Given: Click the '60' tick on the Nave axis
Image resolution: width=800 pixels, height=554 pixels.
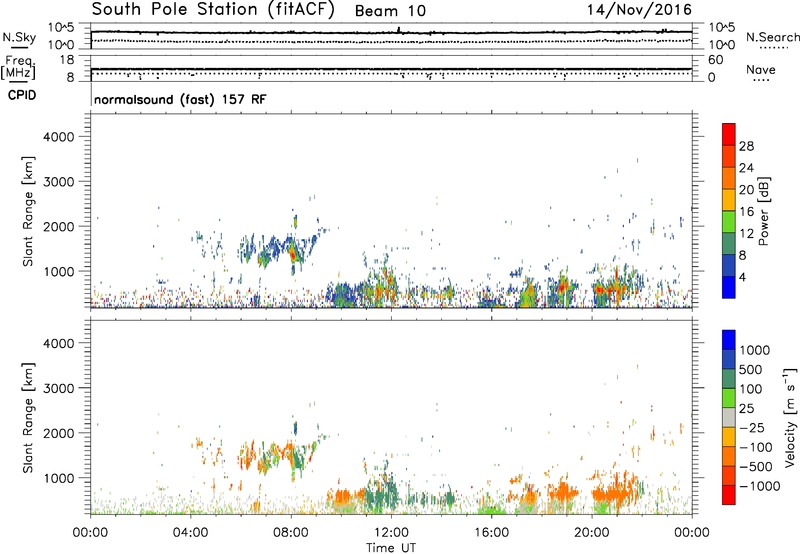Looking at the screenshot, I should coord(715,60).
